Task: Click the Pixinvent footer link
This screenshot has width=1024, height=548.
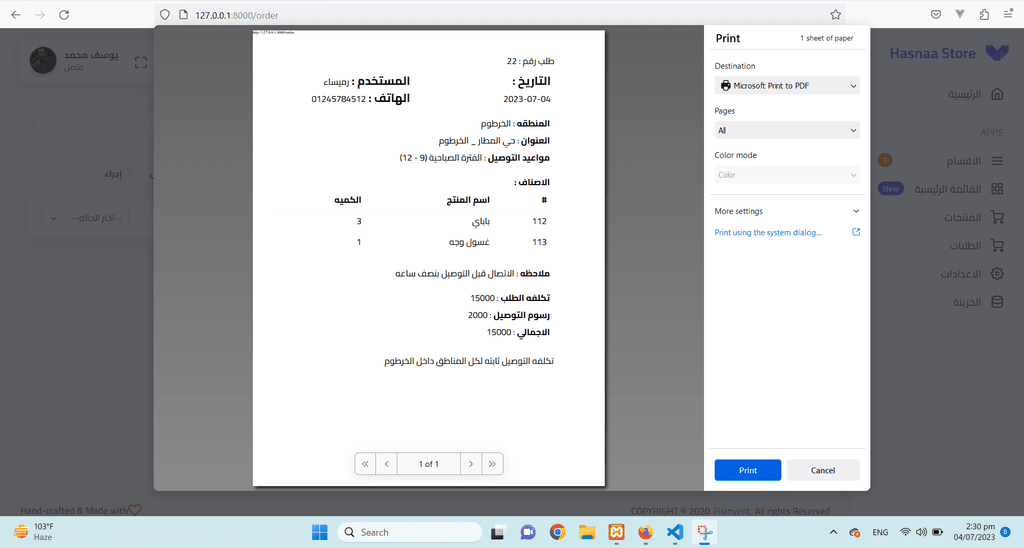Action: click(731, 511)
